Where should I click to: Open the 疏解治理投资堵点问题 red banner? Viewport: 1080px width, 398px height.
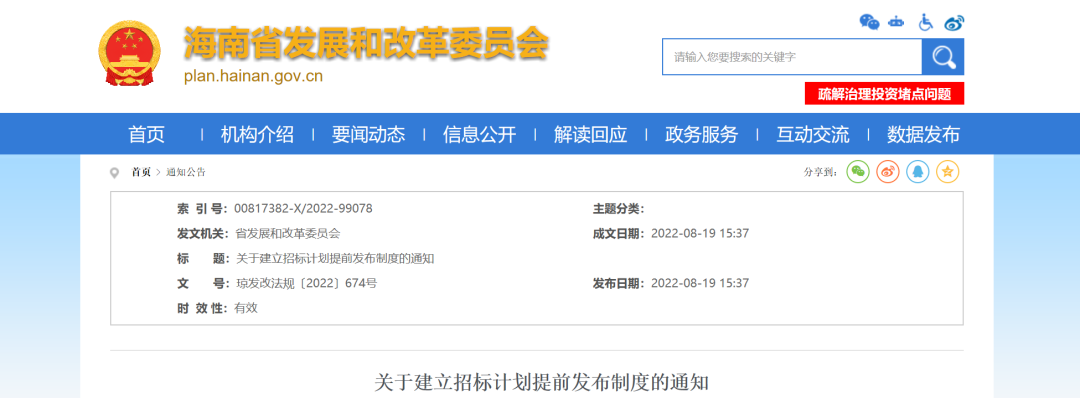[884, 94]
